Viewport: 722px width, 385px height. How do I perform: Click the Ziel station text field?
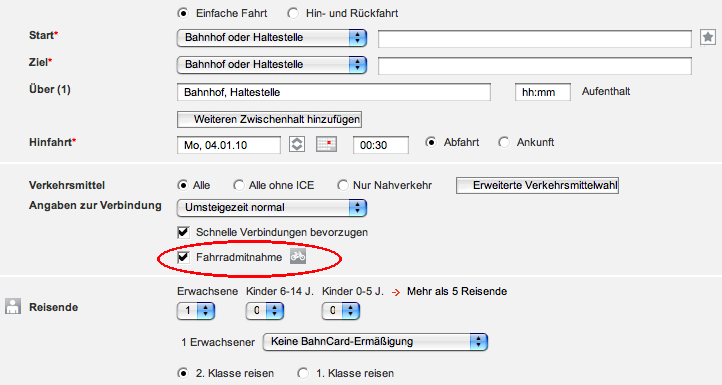click(x=535, y=66)
